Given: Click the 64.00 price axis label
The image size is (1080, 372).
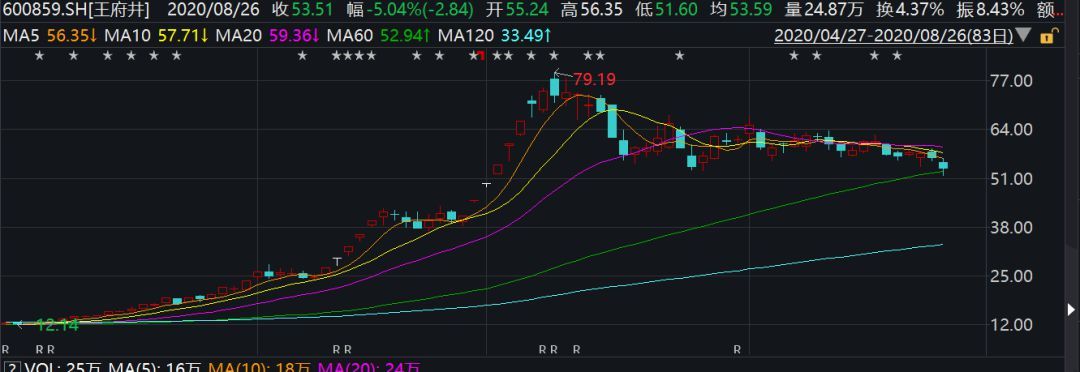Looking at the screenshot, I should point(1012,130).
